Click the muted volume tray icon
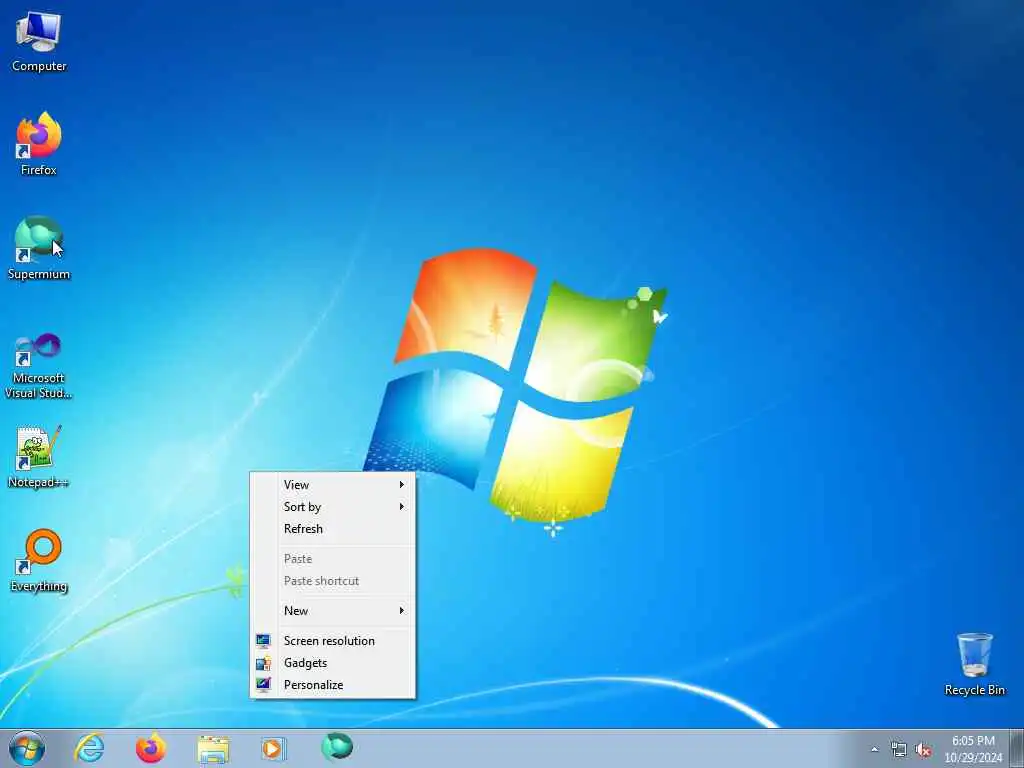The height and width of the screenshot is (768, 1024). tap(923, 750)
